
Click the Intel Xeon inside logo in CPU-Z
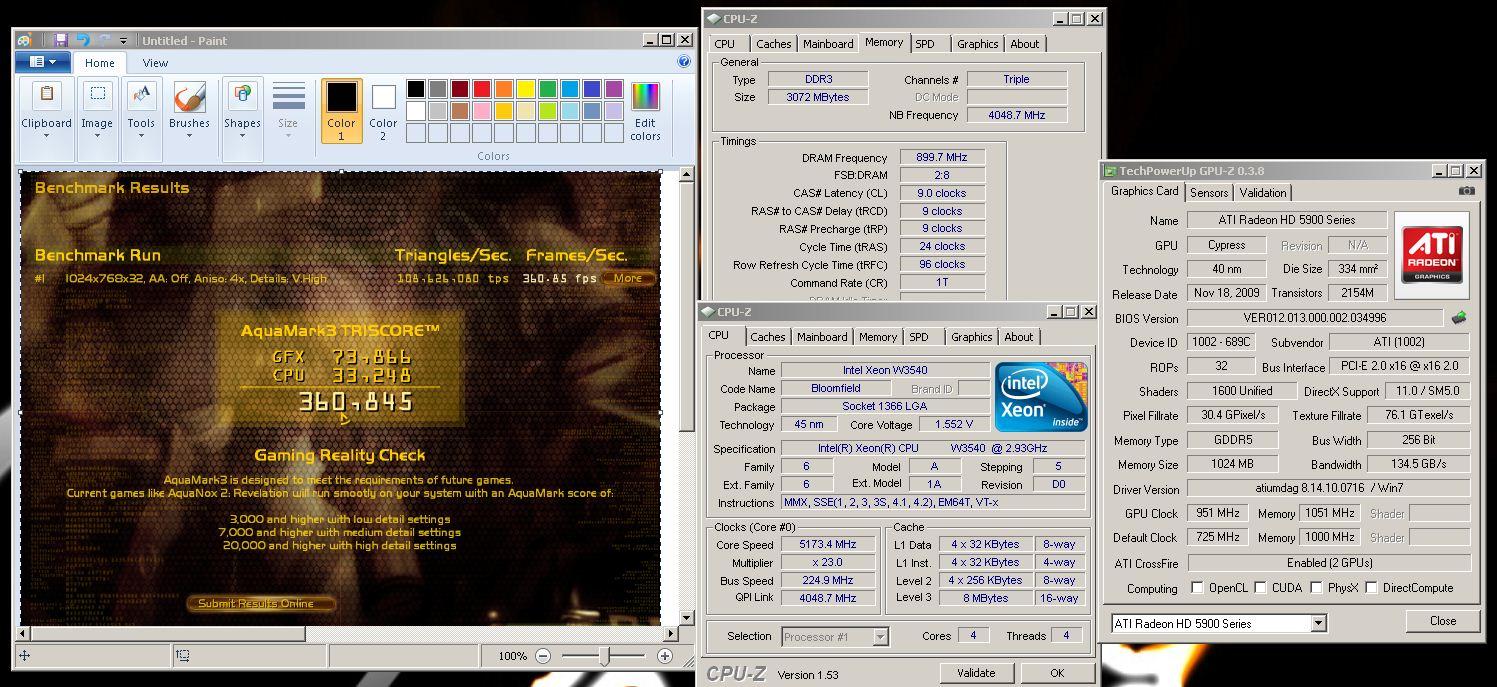tap(1041, 397)
